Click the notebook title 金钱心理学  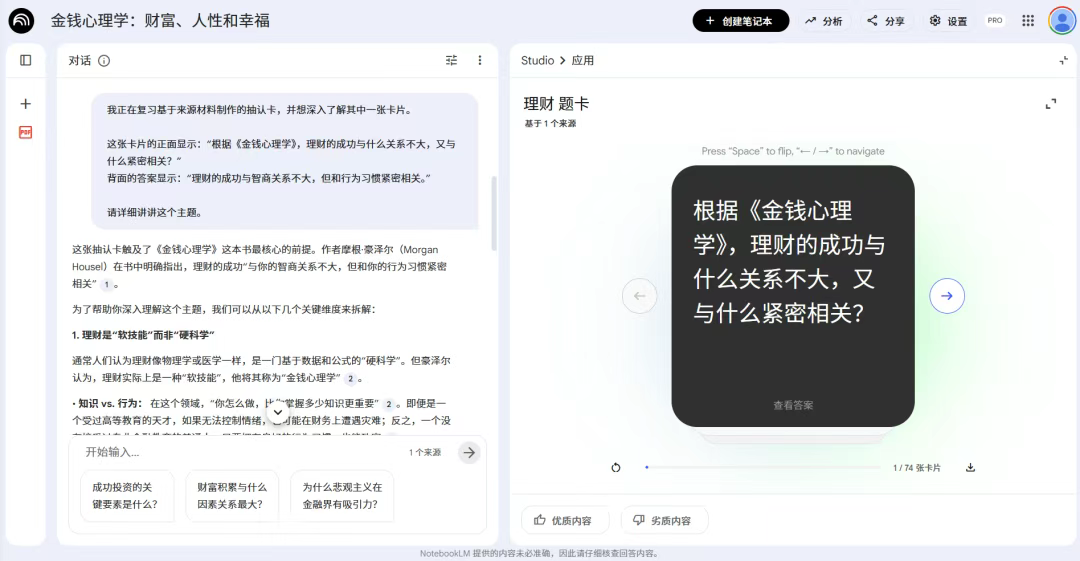(160, 21)
